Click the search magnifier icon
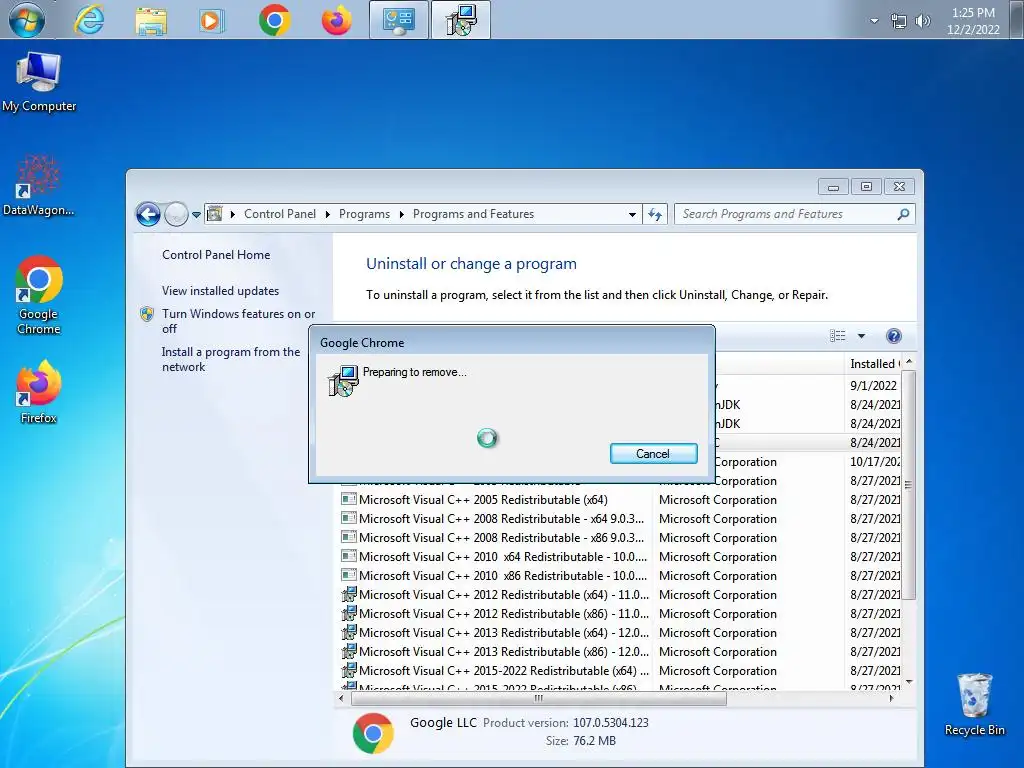1024x768 pixels. (904, 214)
